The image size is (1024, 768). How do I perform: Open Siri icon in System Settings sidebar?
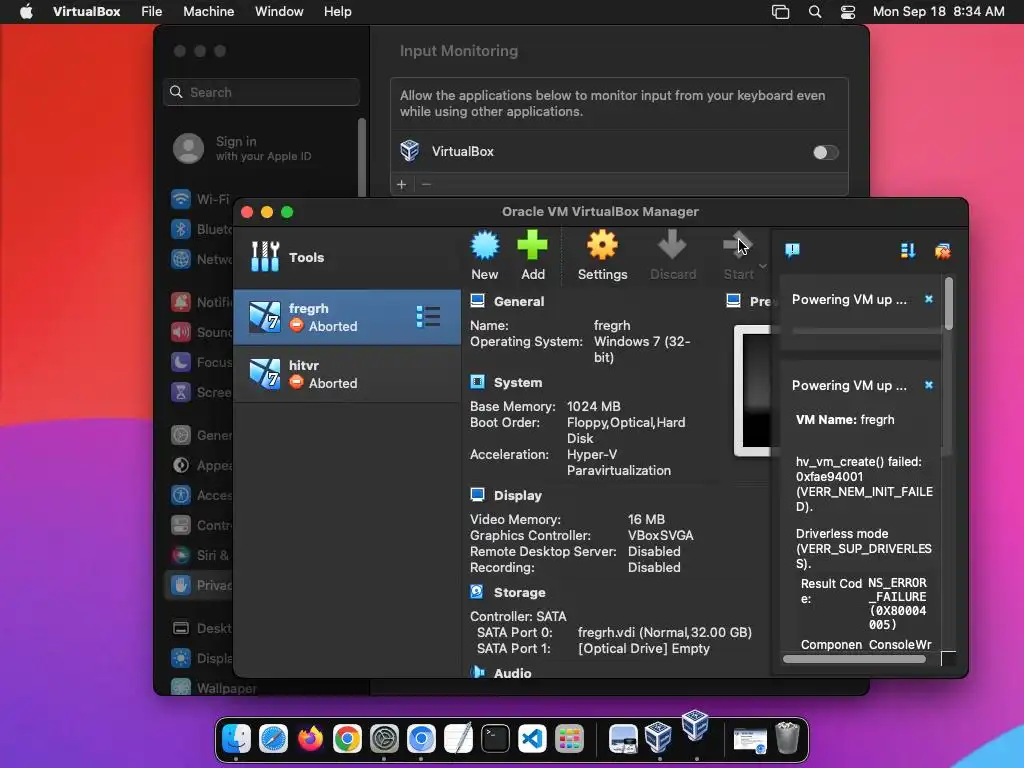click(x=181, y=554)
